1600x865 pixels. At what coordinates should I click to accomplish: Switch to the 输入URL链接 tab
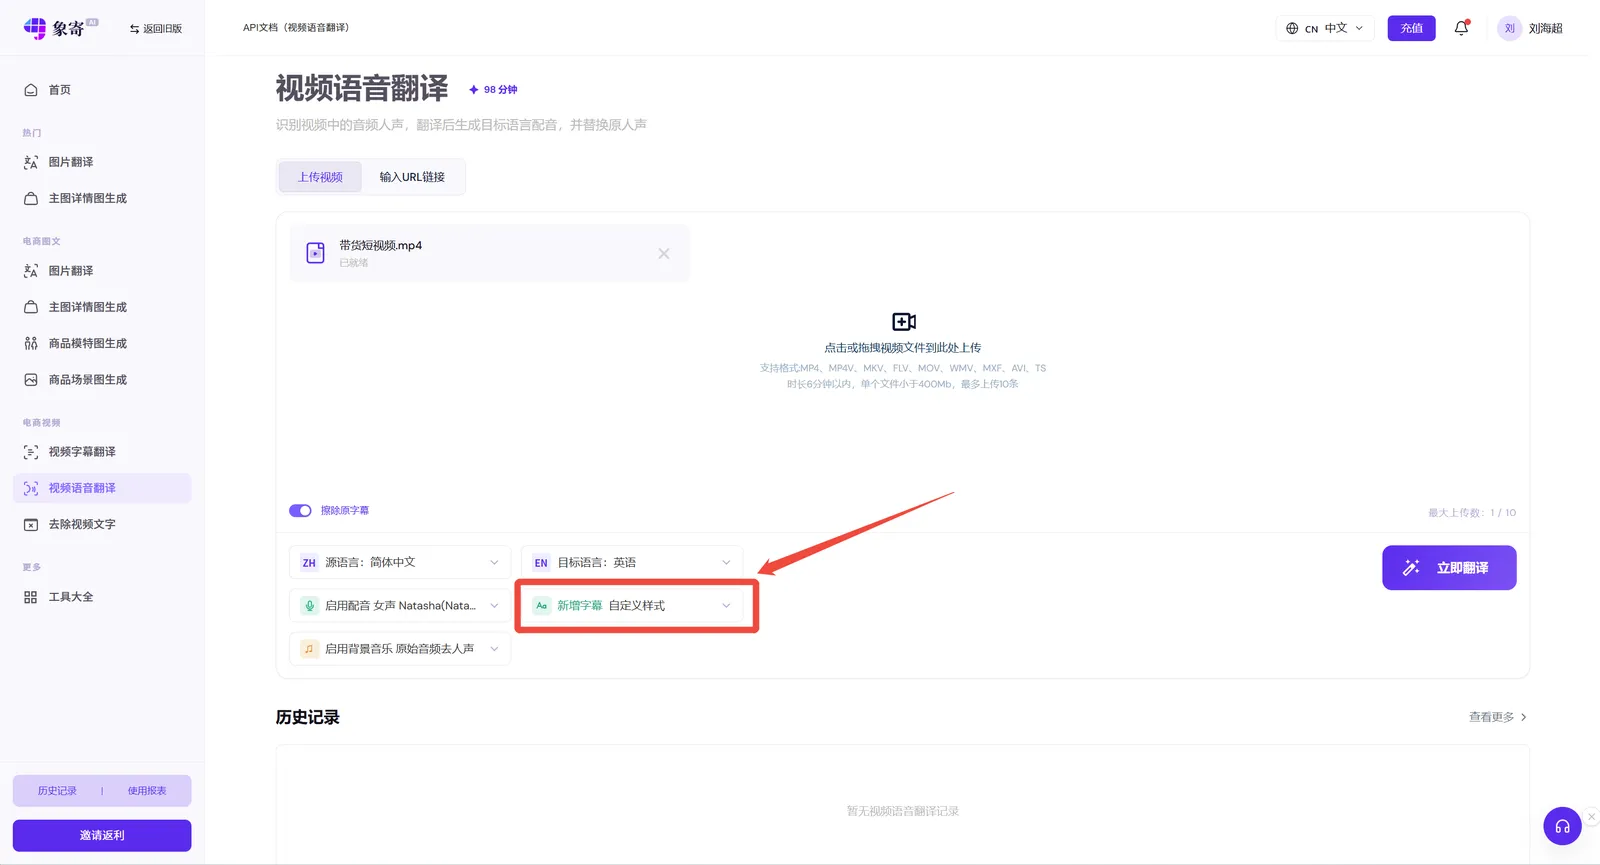click(x=412, y=177)
